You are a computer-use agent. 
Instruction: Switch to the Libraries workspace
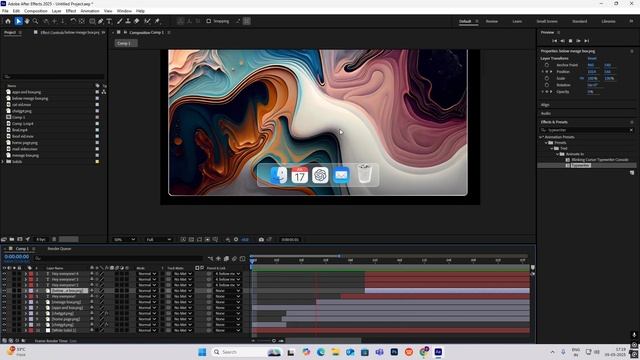[x=608, y=21]
